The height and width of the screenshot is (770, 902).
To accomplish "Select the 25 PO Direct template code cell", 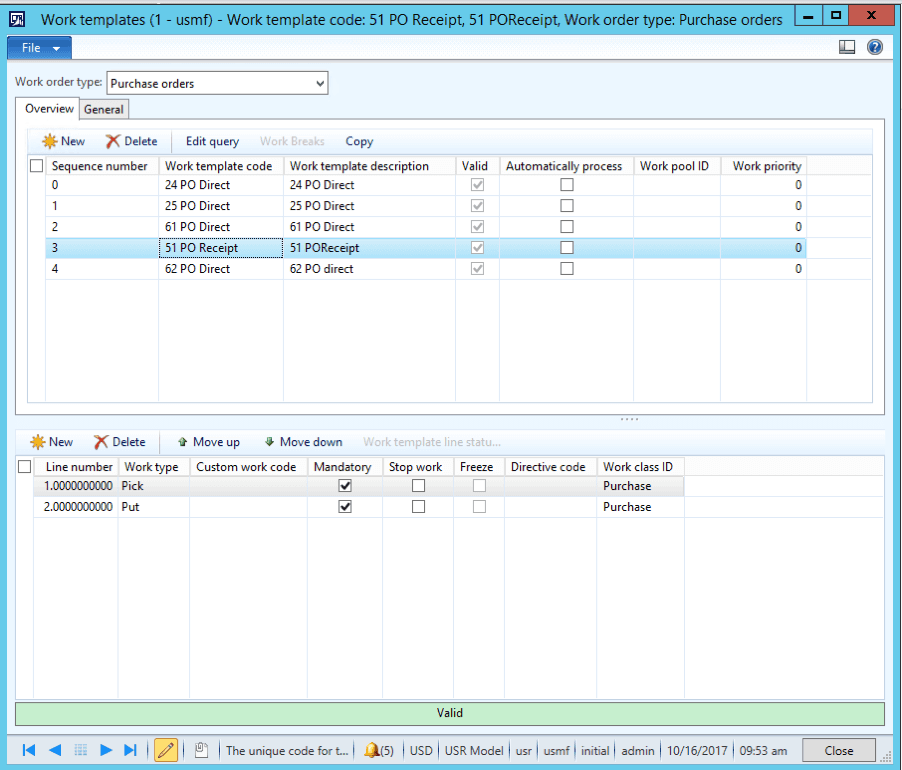I will click(221, 205).
